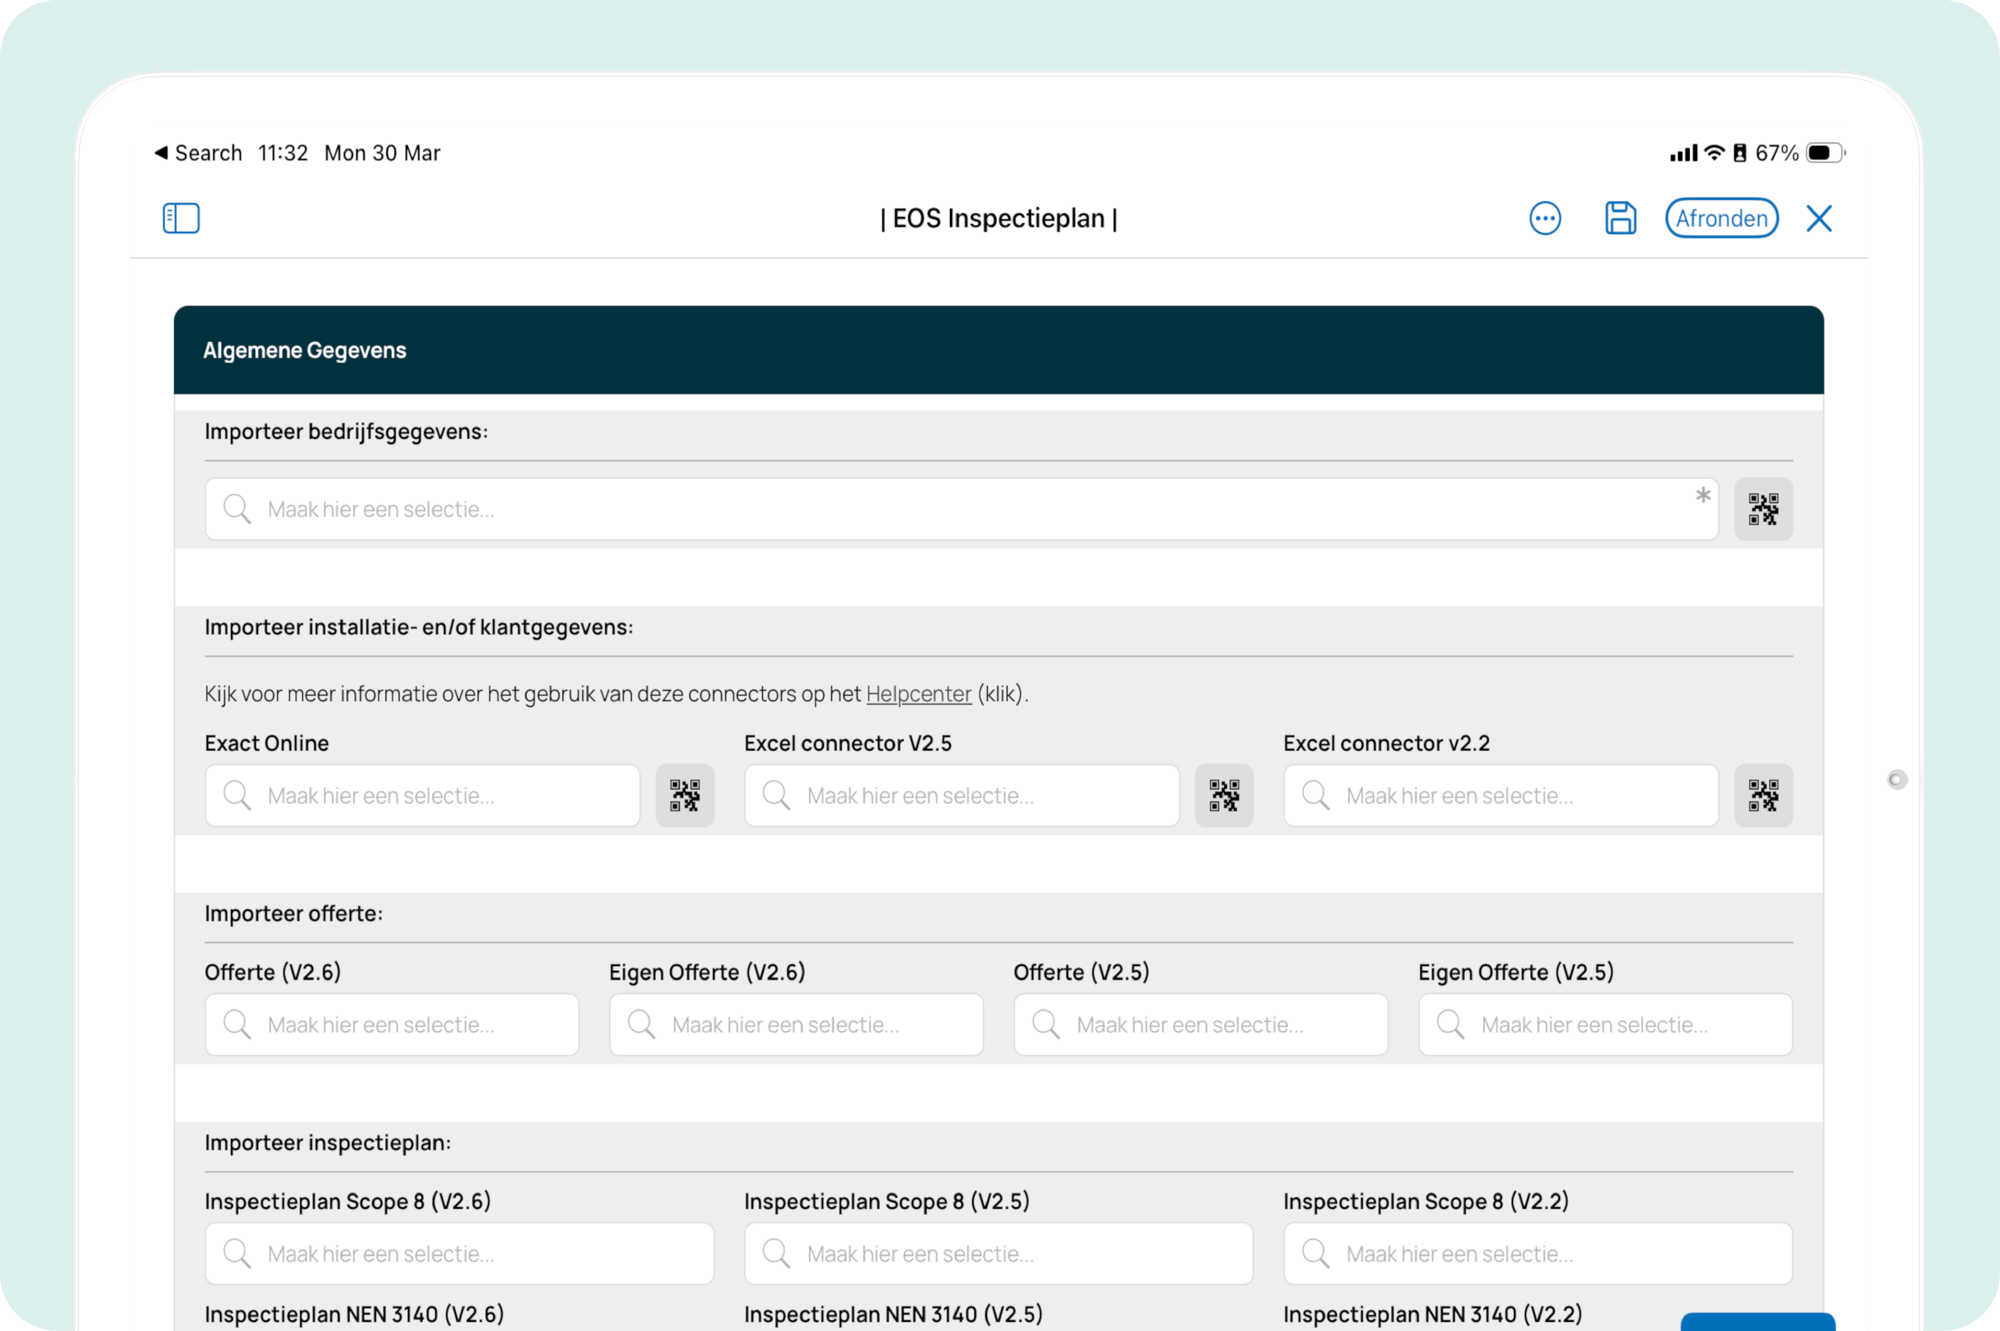Click the save floppy disk icon
This screenshot has width=2000, height=1331.
(1620, 218)
